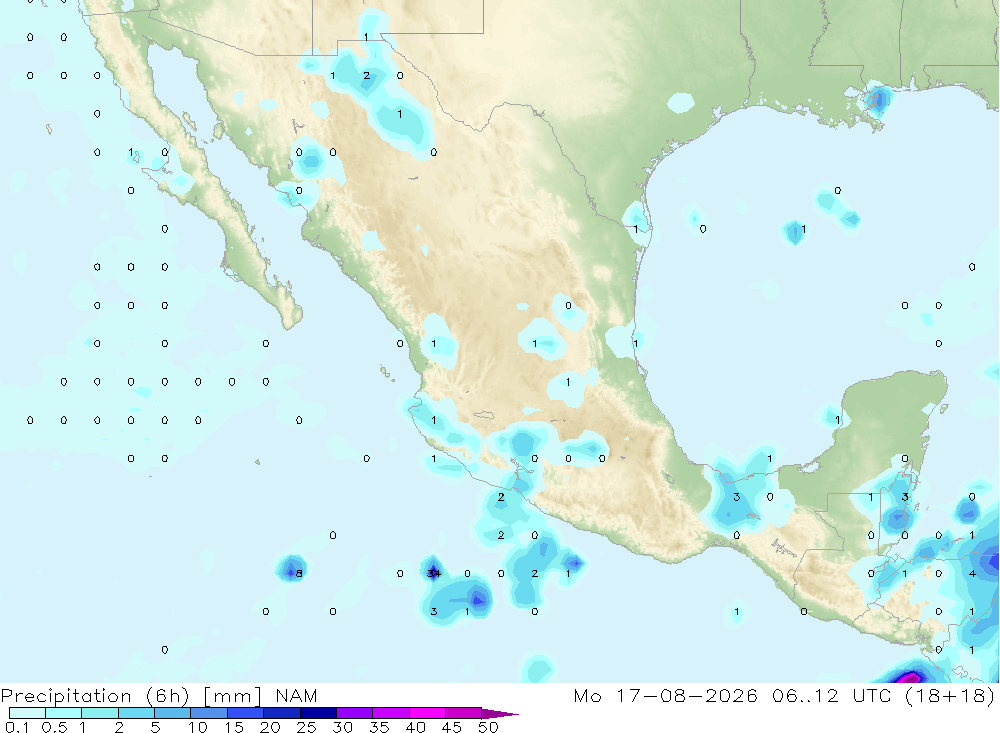Screen dimensions: 1000x733
Task: Click the '25' legend scale label
Action: [x=306, y=727]
